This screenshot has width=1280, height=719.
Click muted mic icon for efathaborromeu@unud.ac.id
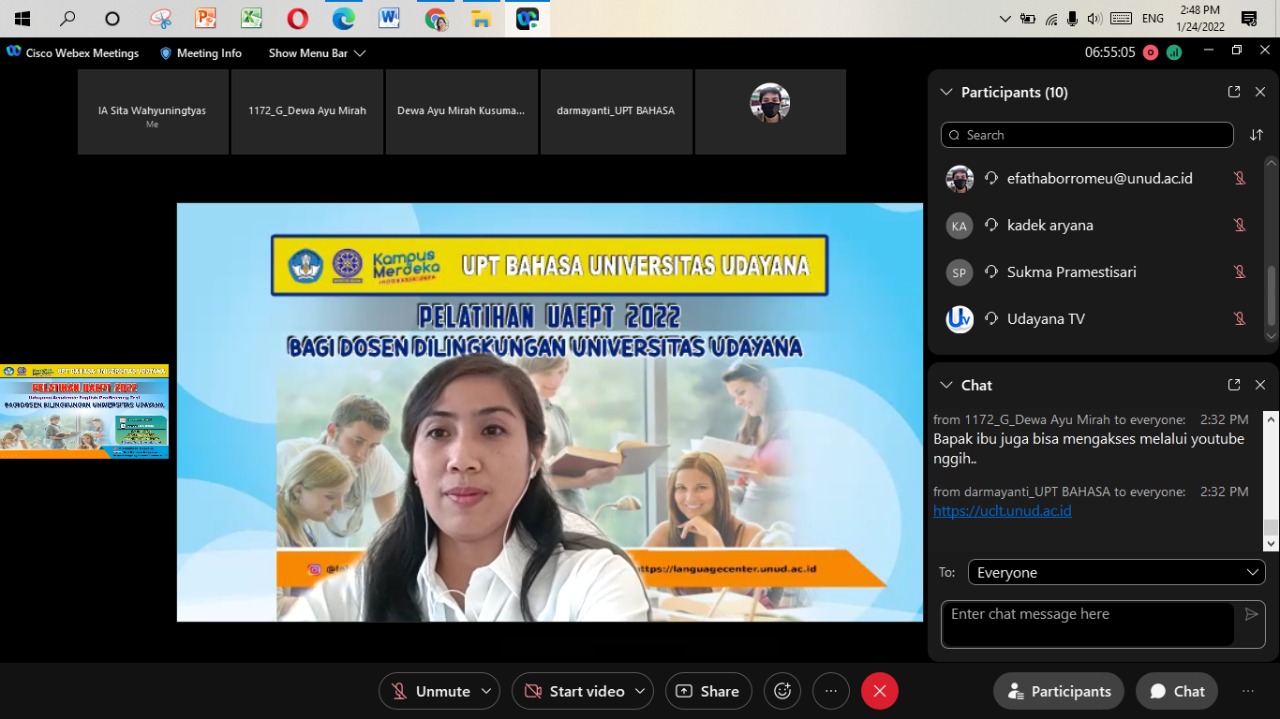click(1240, 178)
